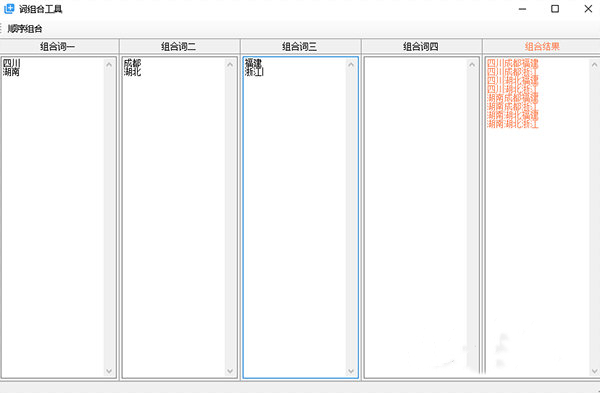Click the app icon in title bar
Viewport: 600px width, 393px height.
[9, 9]
